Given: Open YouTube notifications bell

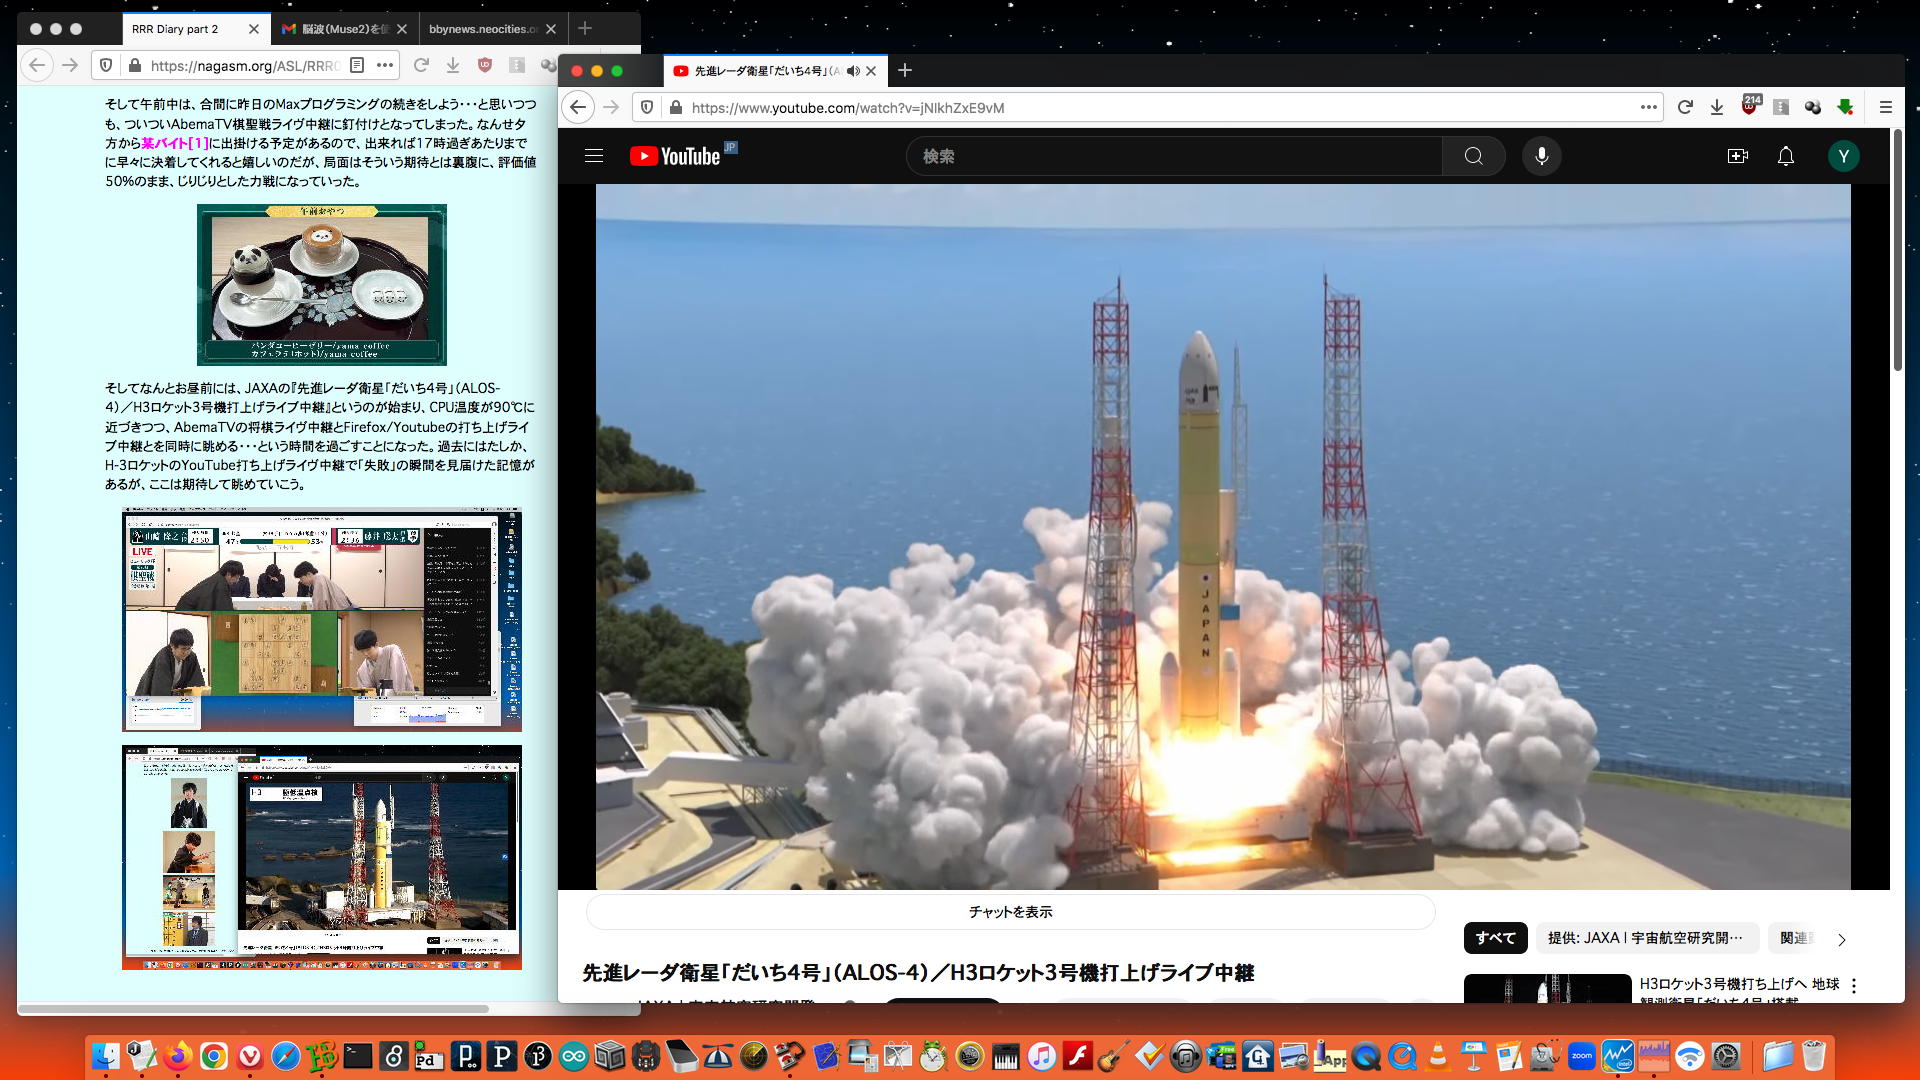Looking at the screenshot, I should pyautogui.click(x=1785, y=156).
